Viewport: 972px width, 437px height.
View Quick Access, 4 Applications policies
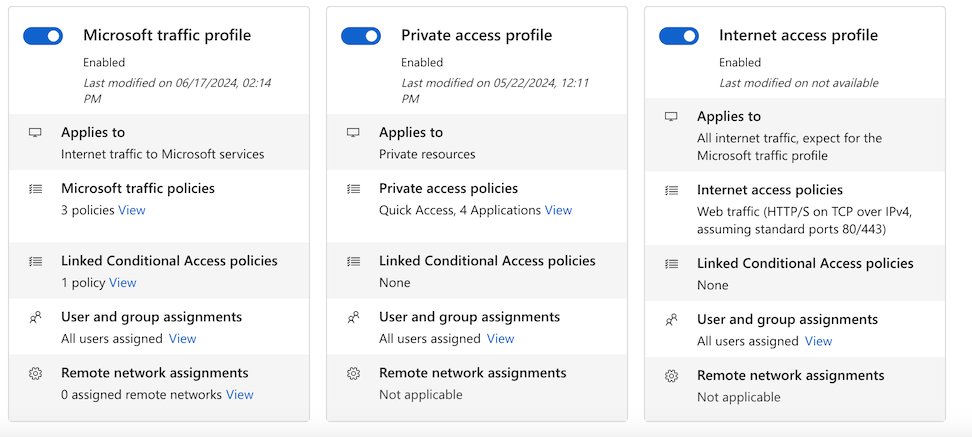(558, 210)
